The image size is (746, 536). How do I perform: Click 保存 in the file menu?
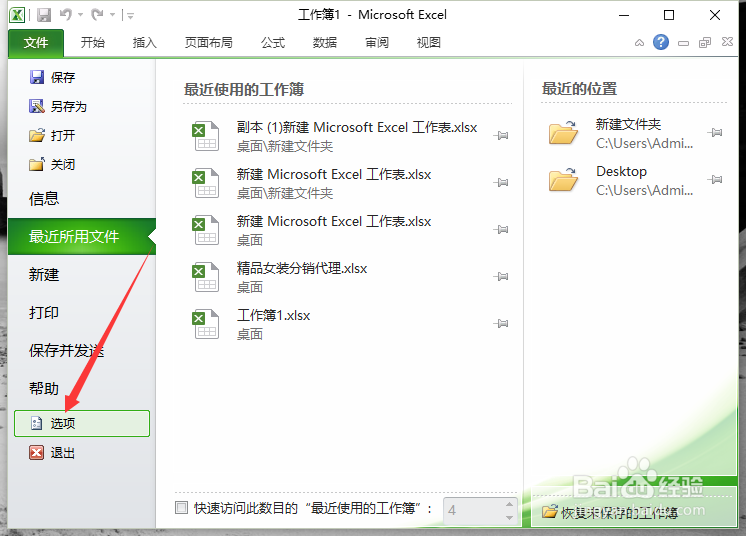(52, 77)
